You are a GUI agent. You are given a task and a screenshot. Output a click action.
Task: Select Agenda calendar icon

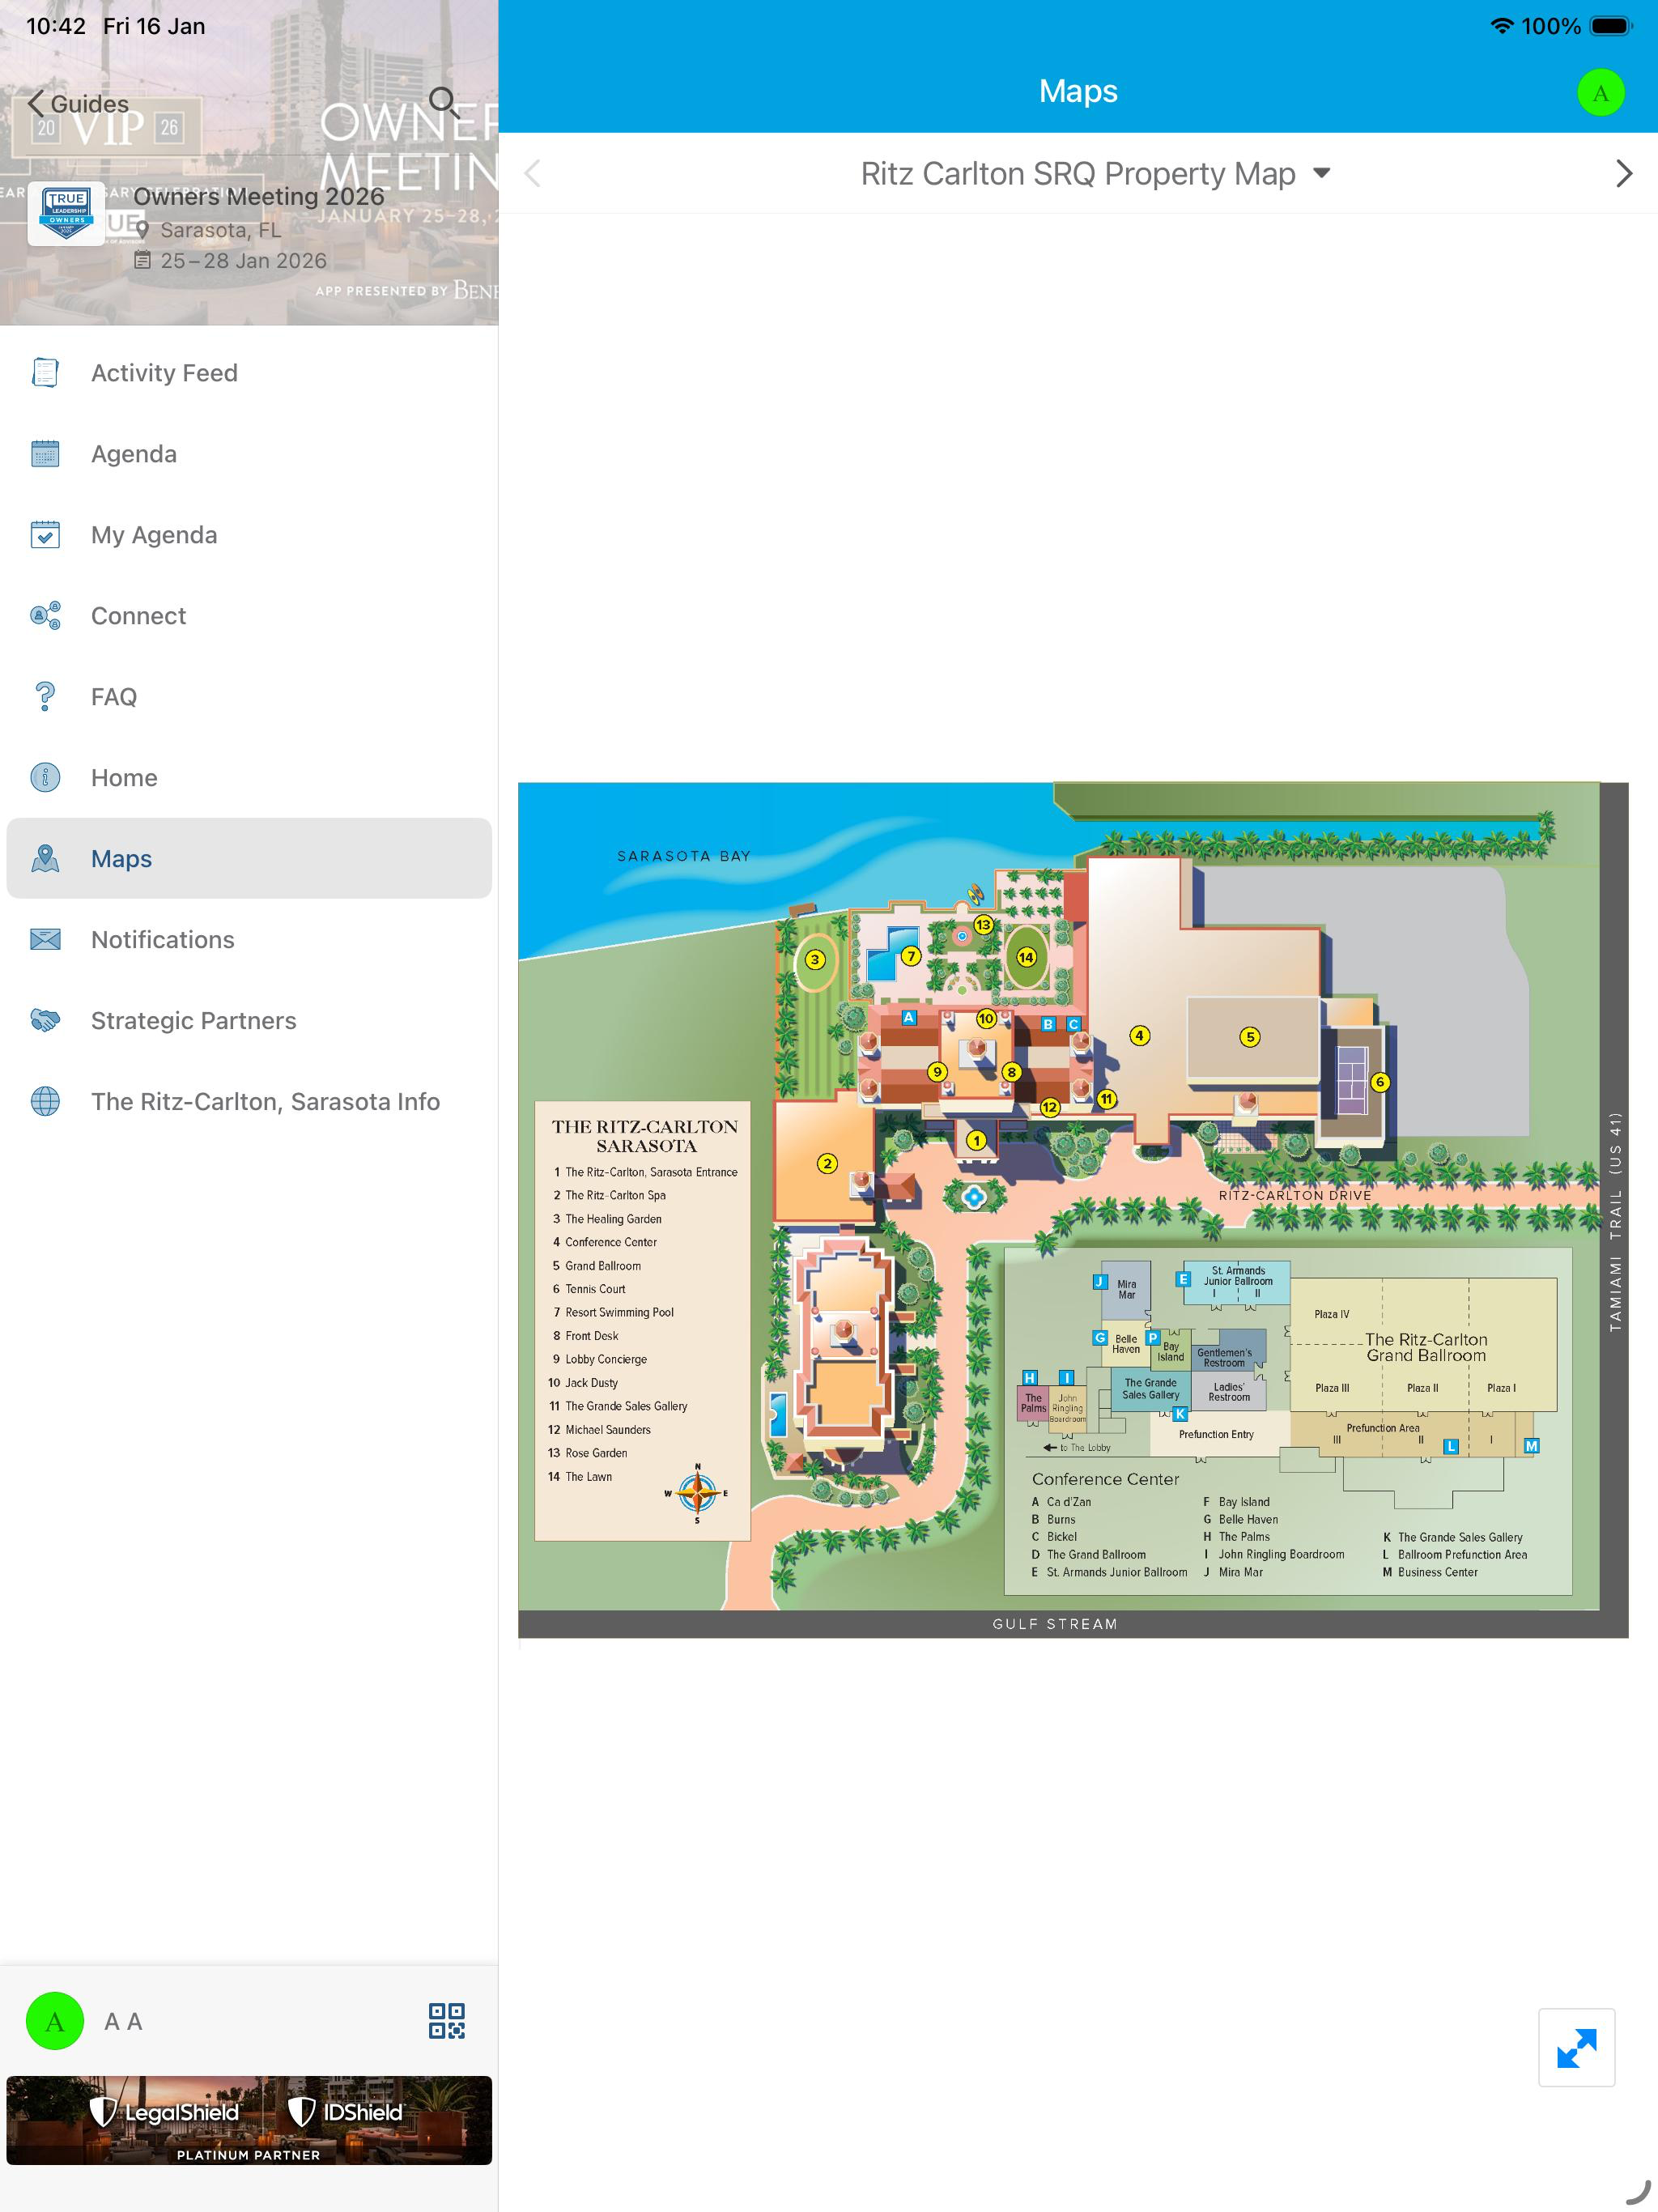(x=45, y=454)
